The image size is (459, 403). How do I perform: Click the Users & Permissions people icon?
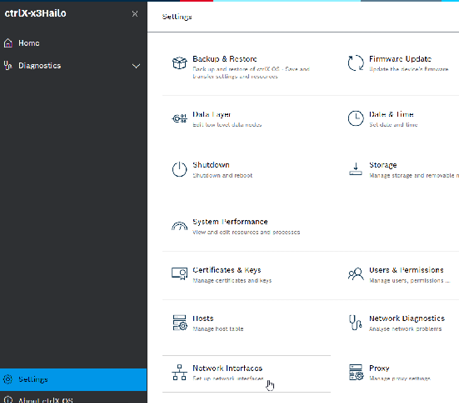point(356,274)
